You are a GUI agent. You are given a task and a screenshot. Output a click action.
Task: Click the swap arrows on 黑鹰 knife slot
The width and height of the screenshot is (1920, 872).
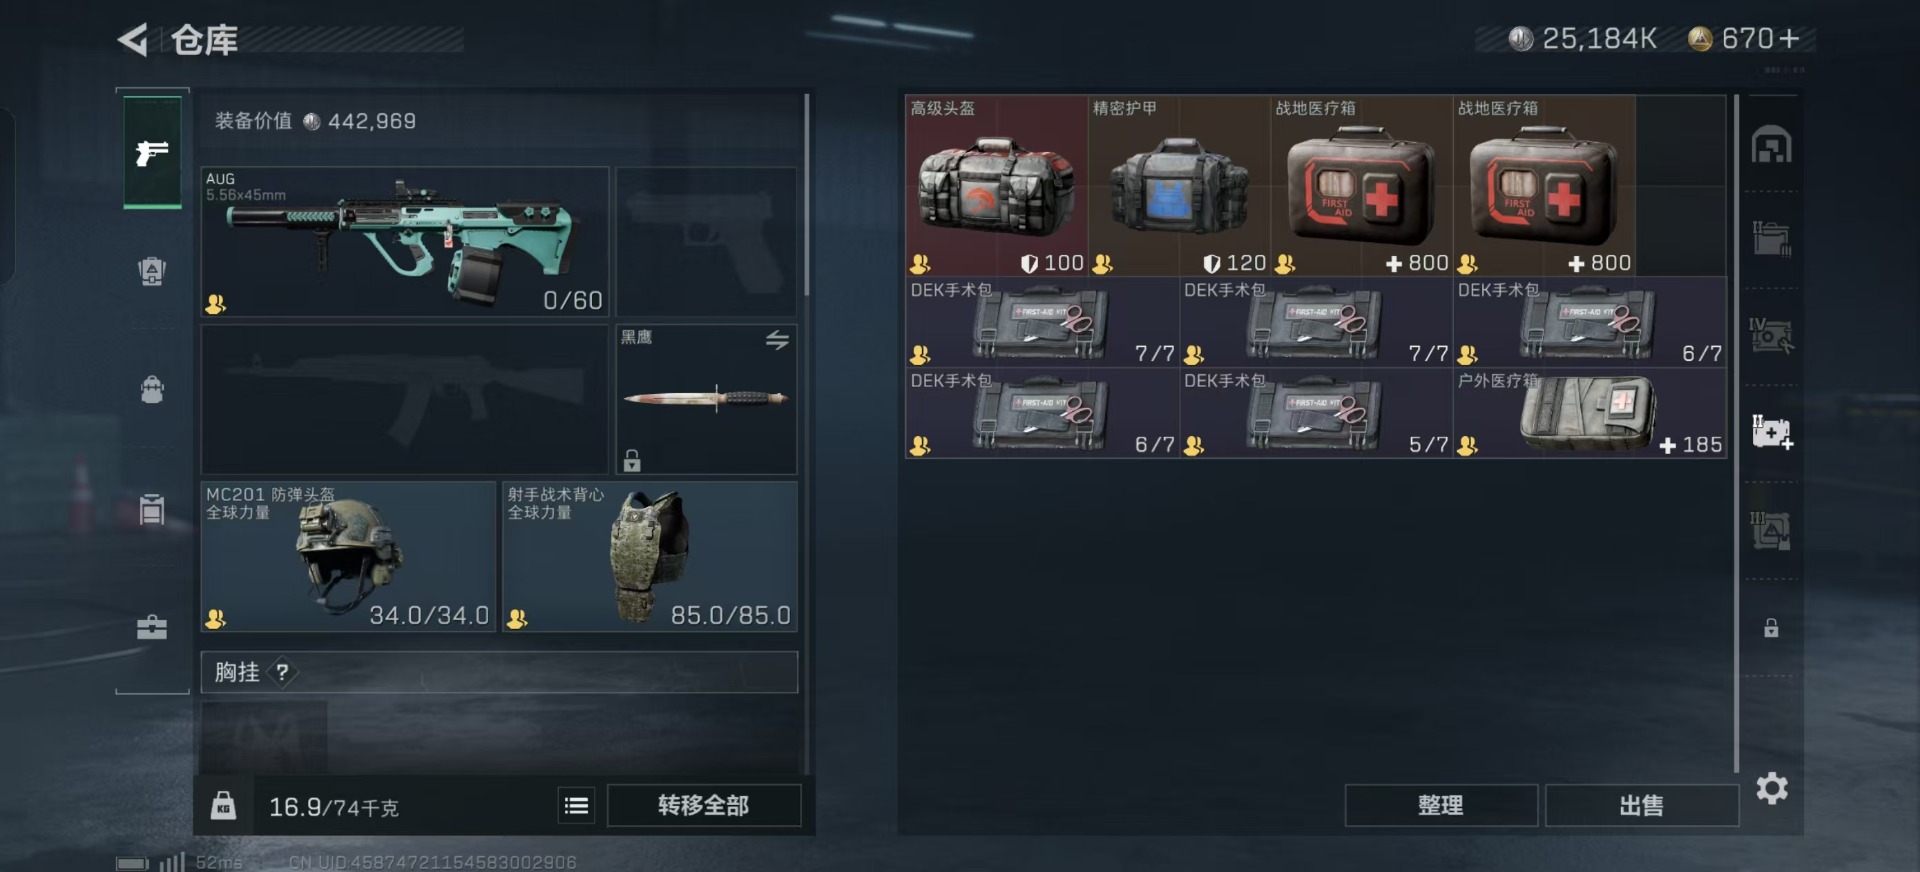tap(777, 341)
